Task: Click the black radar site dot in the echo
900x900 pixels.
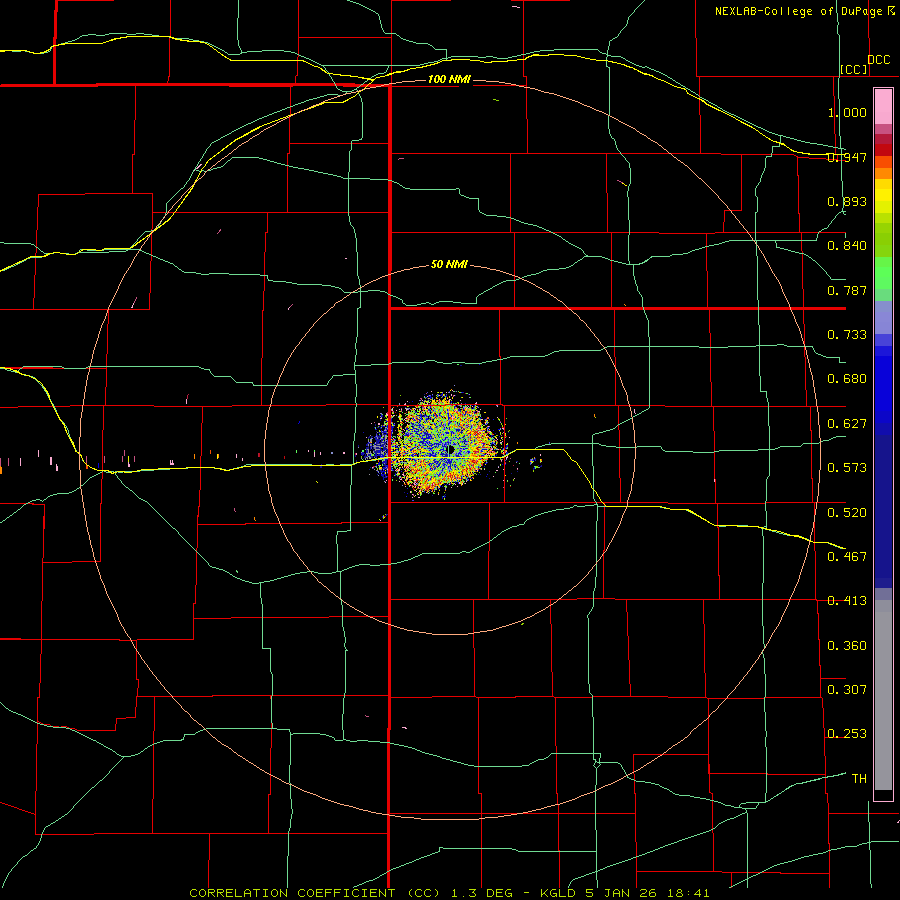Action: coord(451,450)
